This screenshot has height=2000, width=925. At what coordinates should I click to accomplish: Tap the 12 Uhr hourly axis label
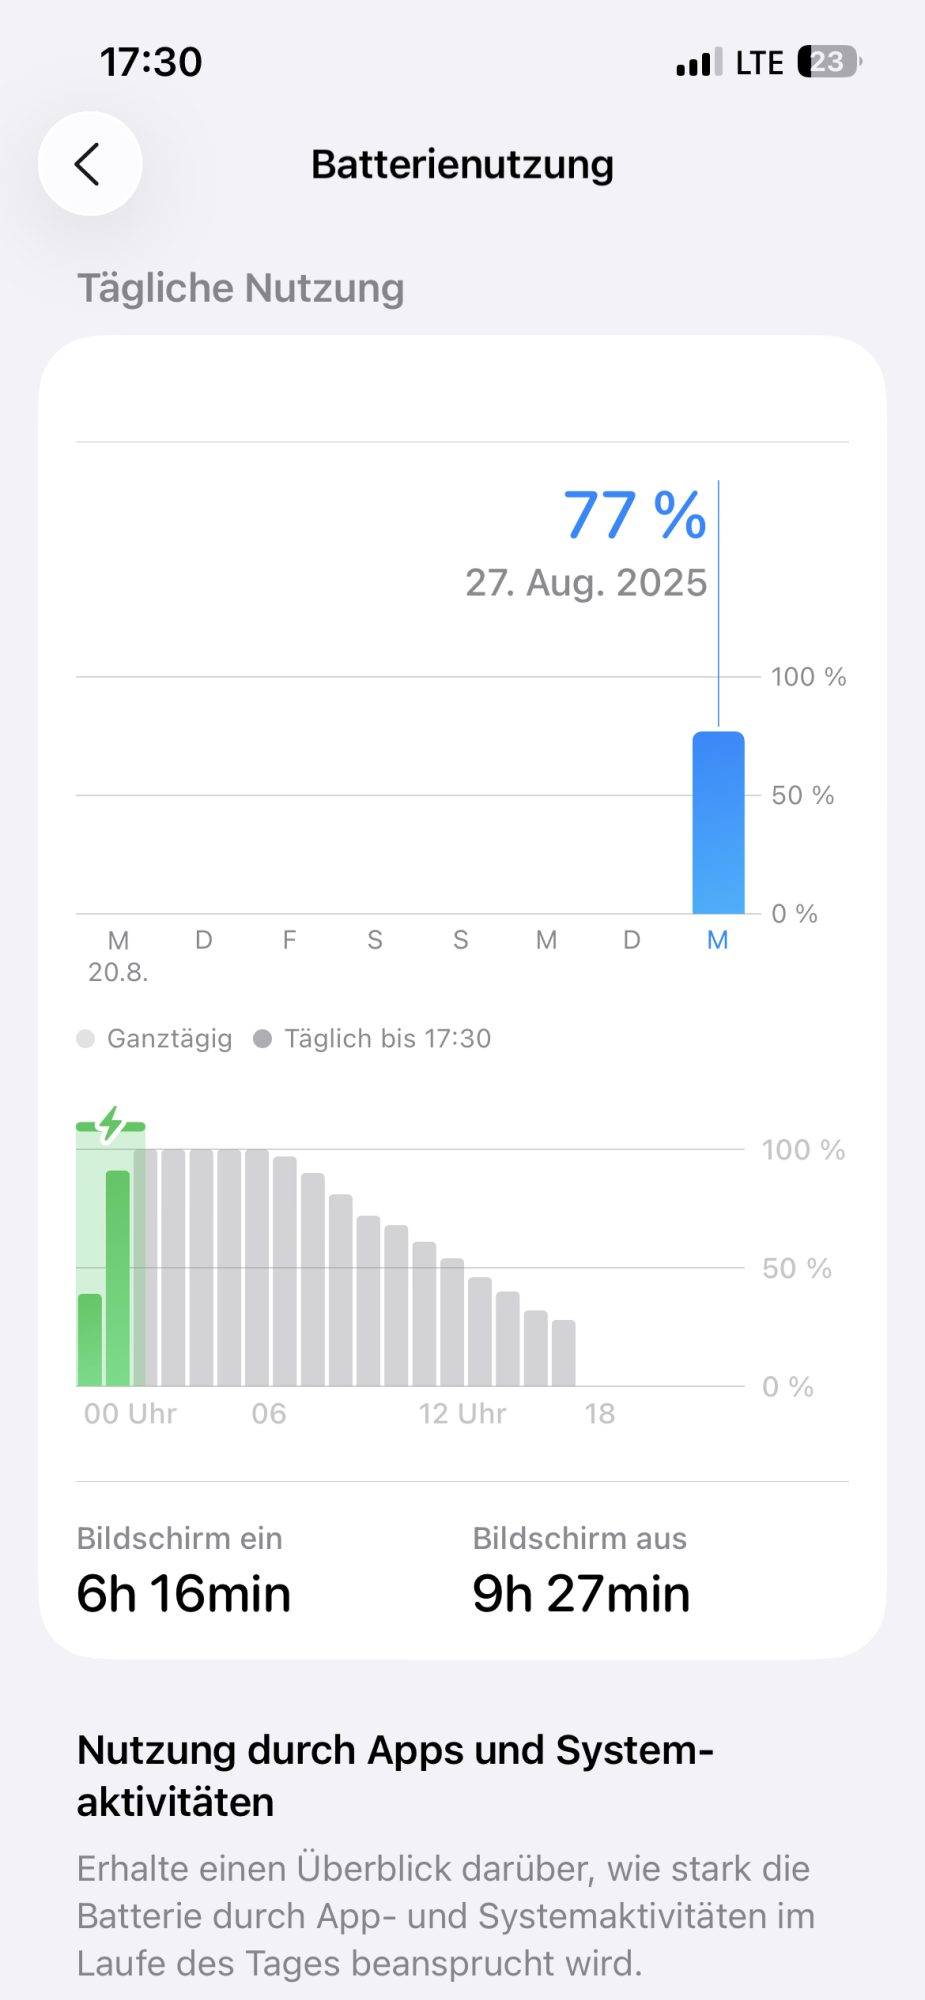[x=462, y=1414]
